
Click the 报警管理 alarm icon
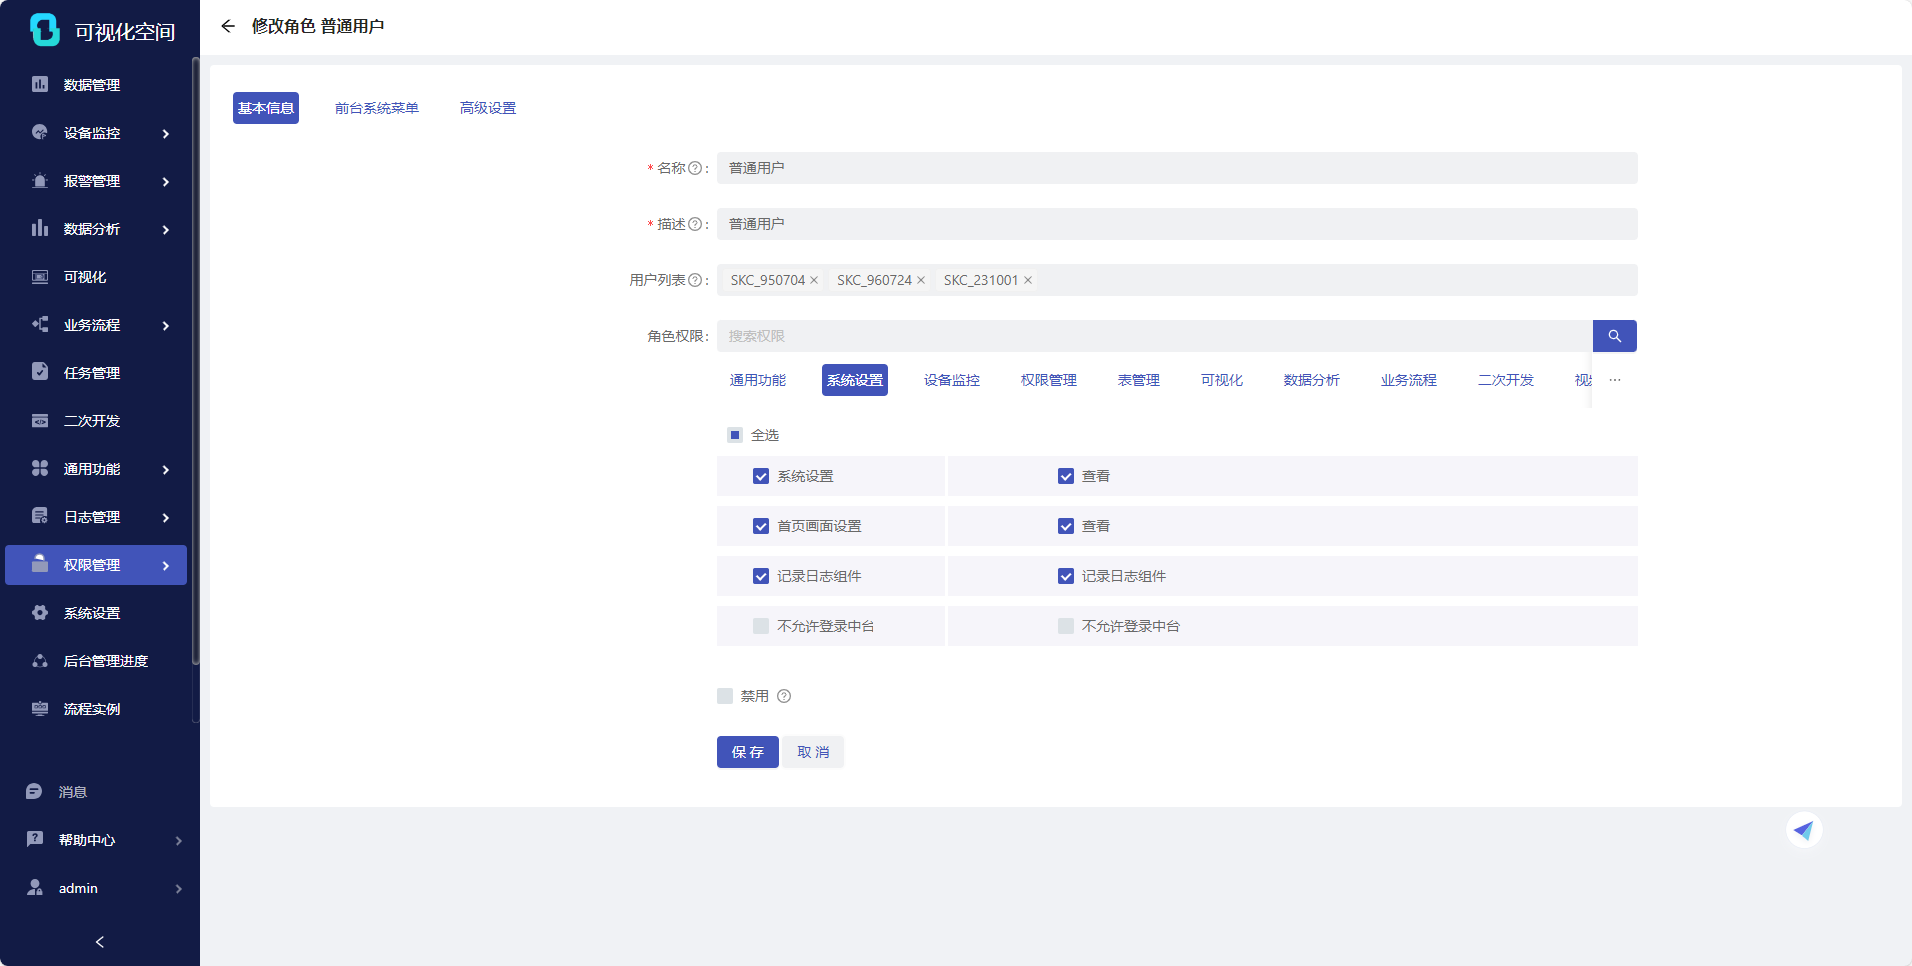point(40,180)
